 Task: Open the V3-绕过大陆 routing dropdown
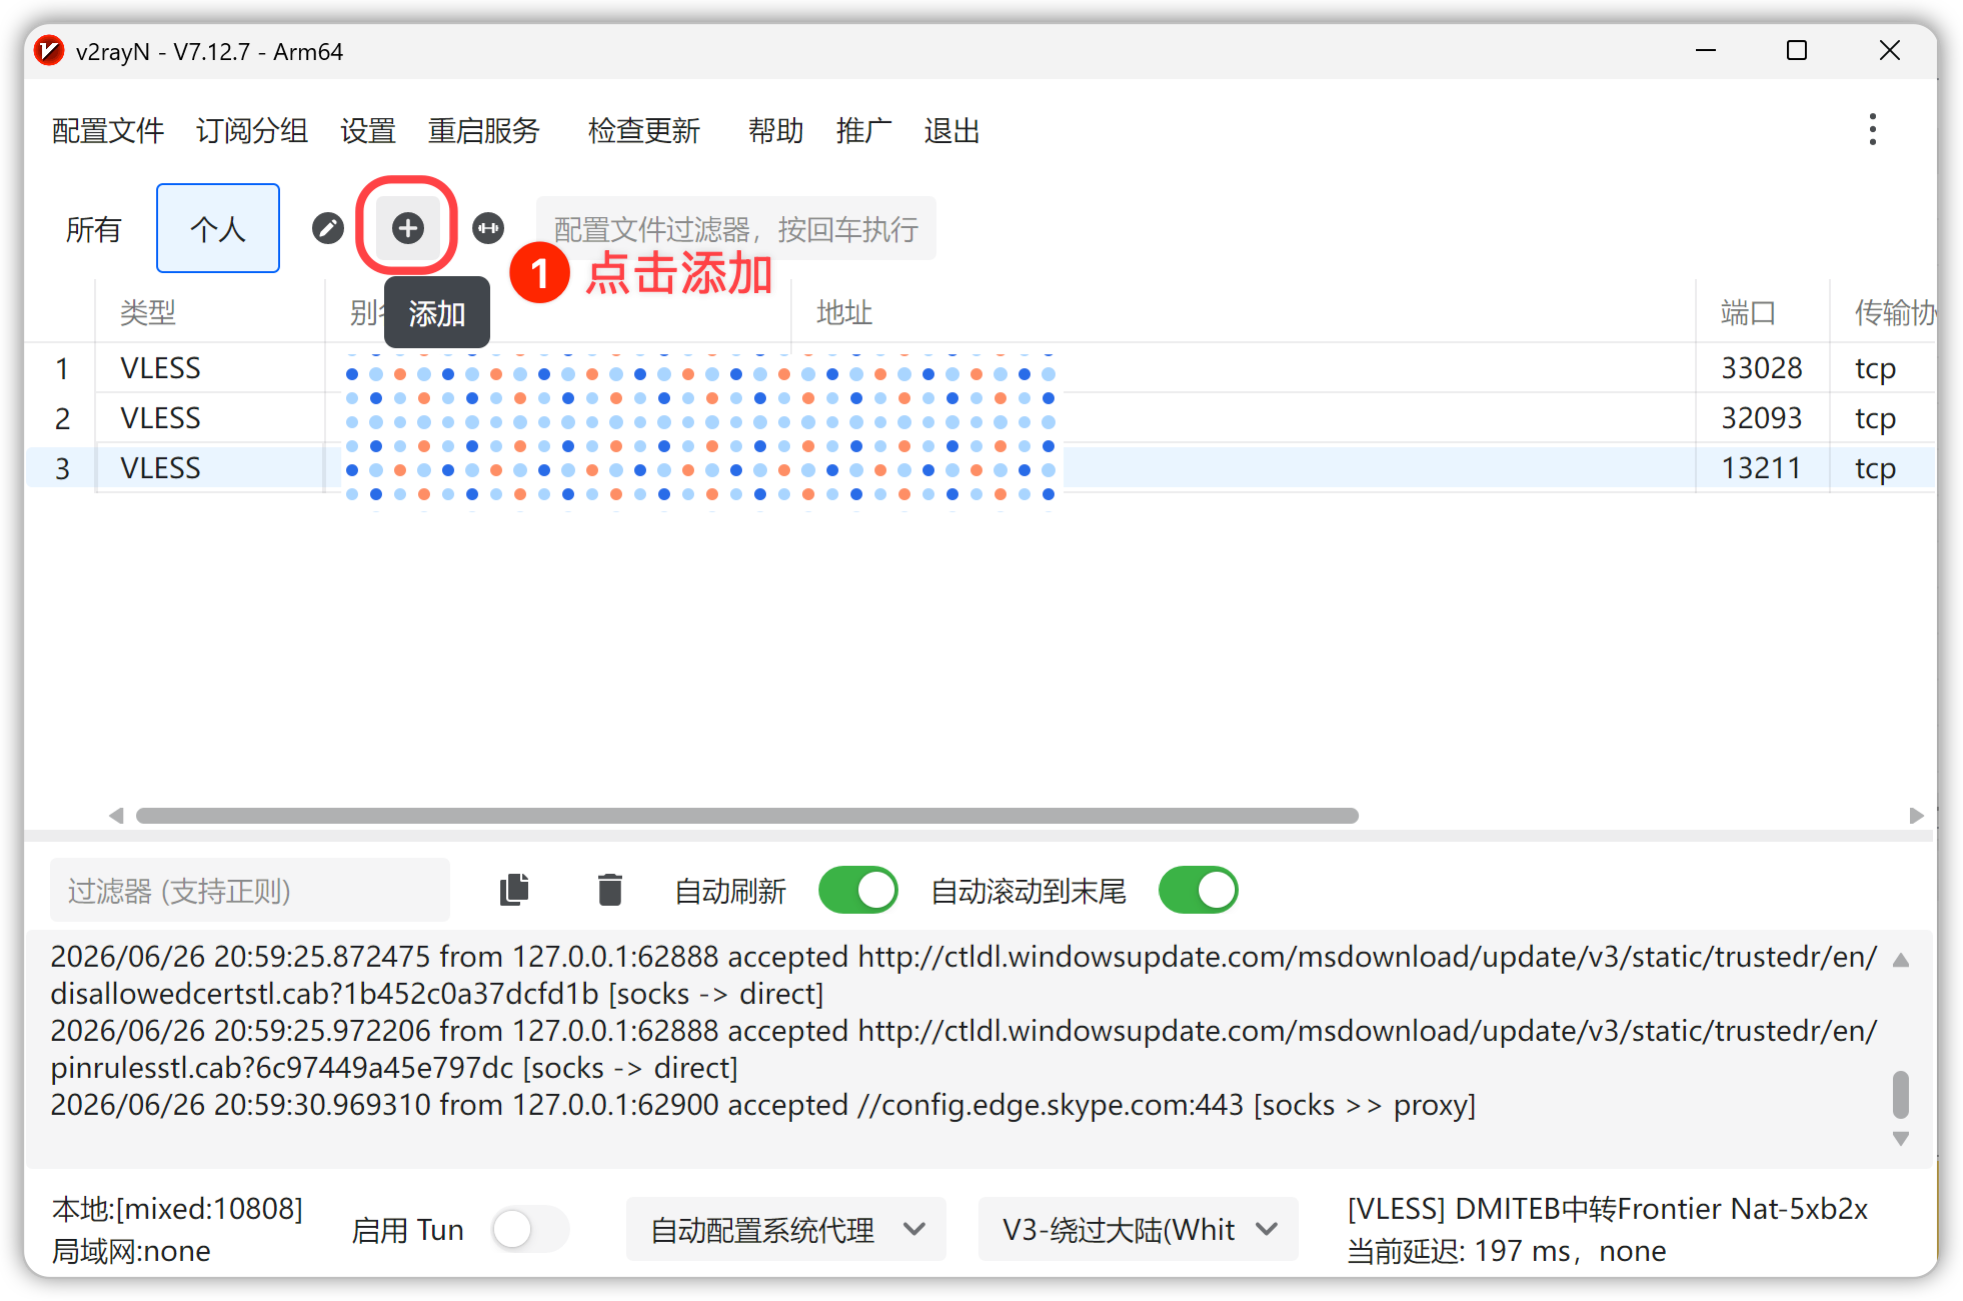click(1138, 1229)
